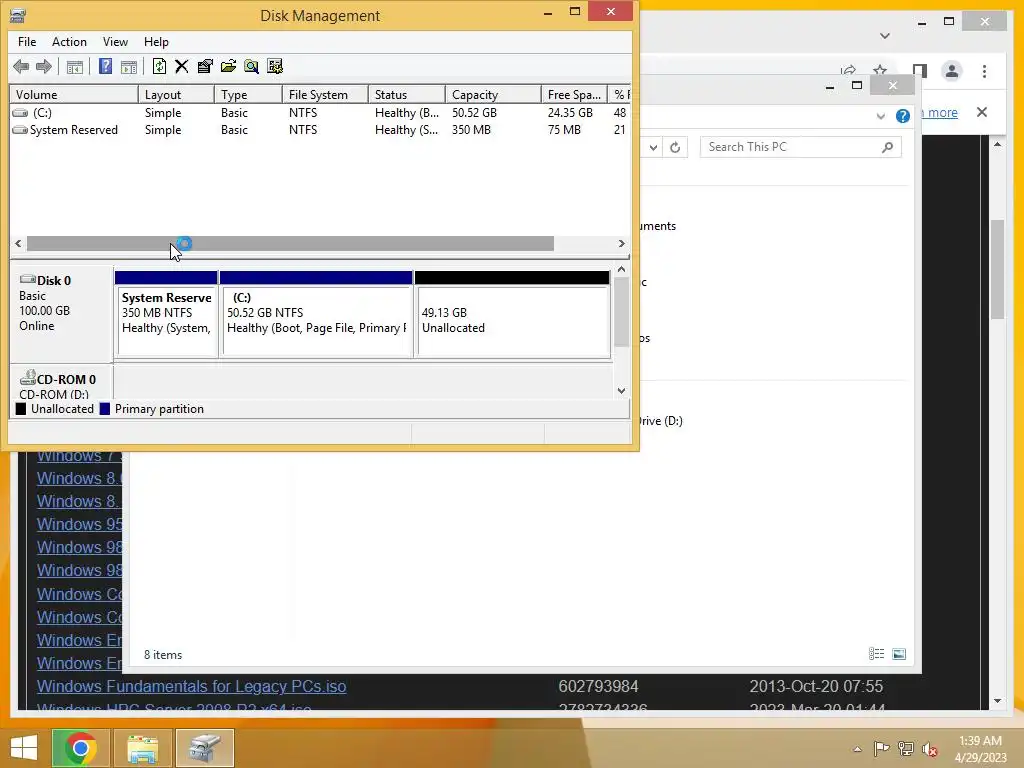Toggle Show/Hide Action Pane toolbar icon

click(x=129, y=67)
